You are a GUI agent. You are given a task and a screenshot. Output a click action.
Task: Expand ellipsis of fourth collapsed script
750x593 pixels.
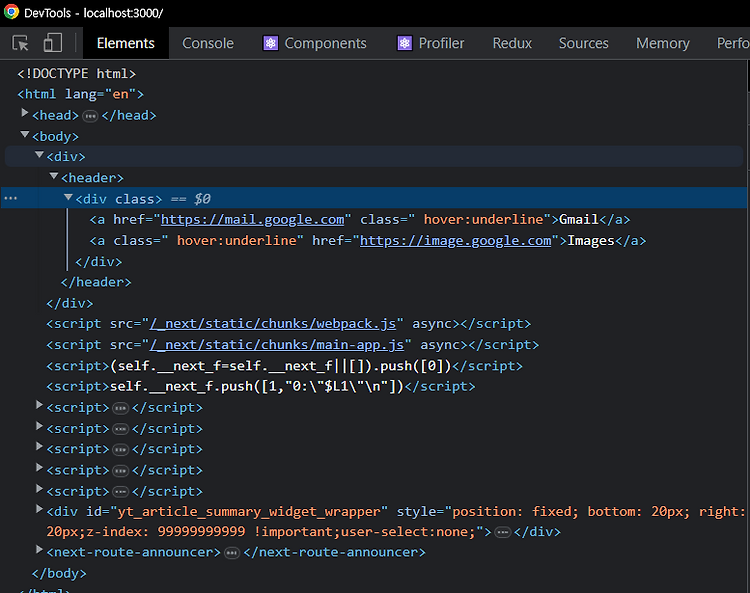pyautogui.click(x=120, y=471)
